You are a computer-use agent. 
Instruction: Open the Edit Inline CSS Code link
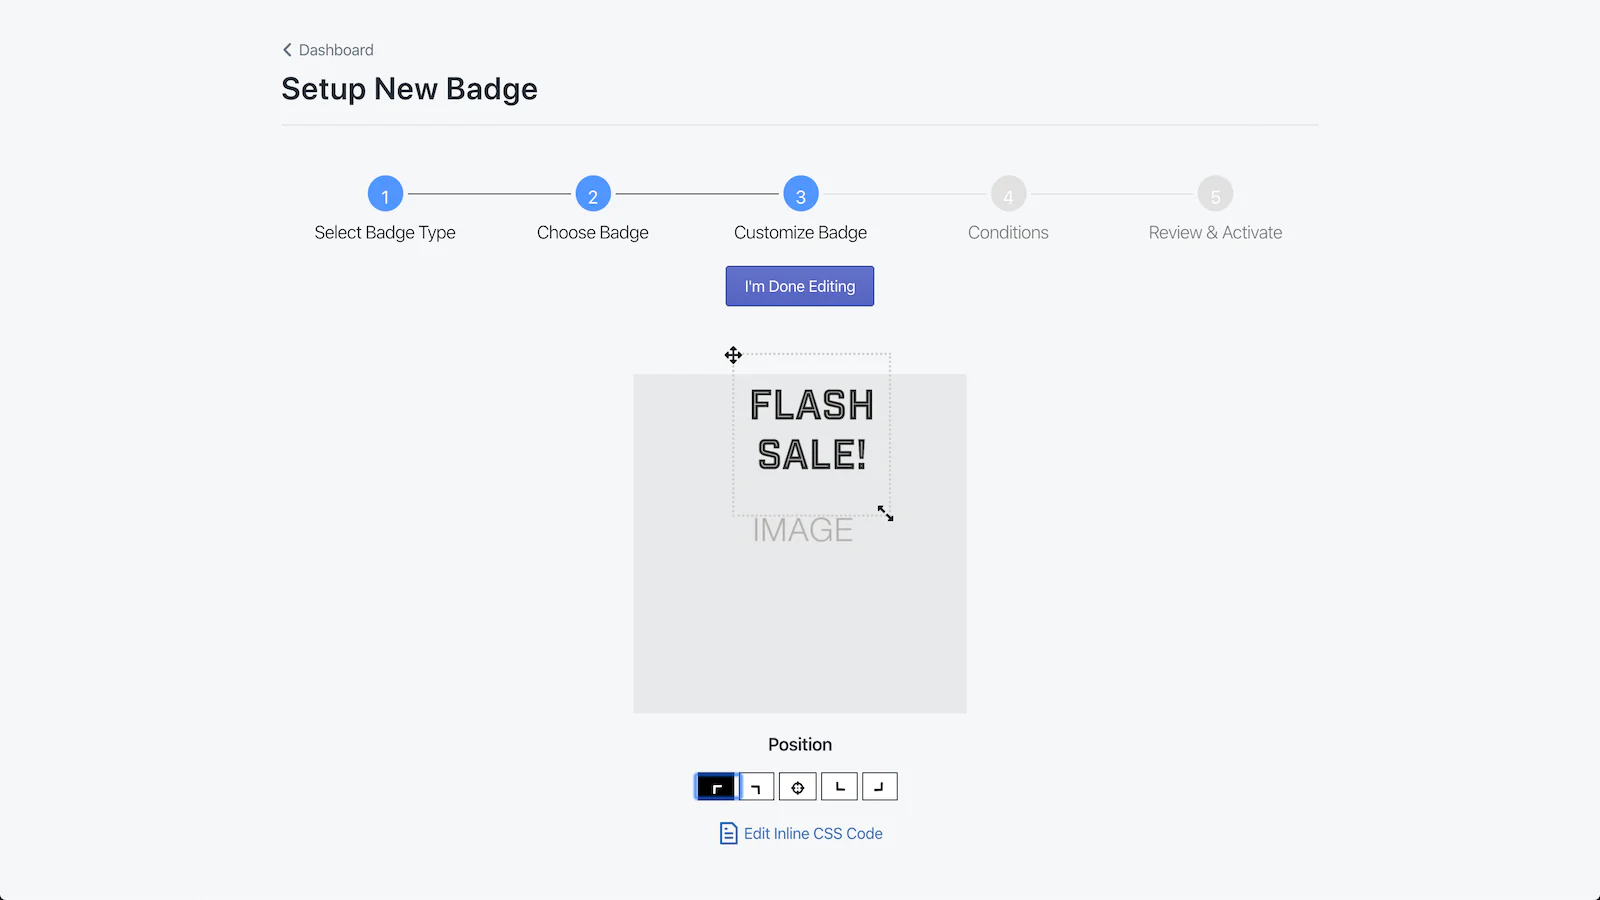tap(813, 833)
